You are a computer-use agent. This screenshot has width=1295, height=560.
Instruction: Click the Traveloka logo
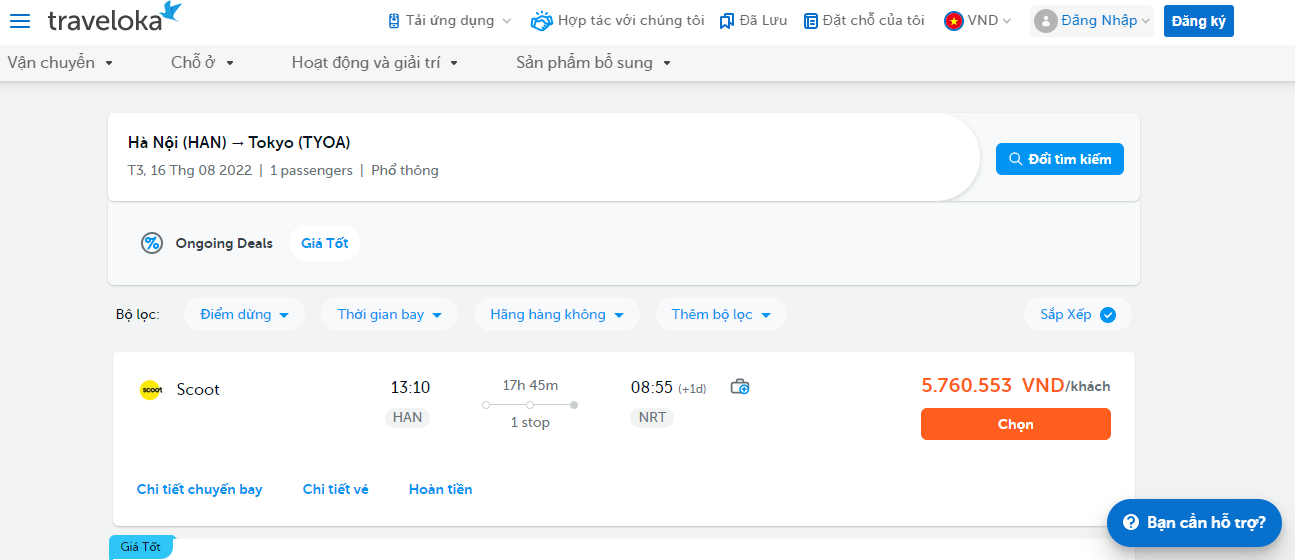pos(114,18)
